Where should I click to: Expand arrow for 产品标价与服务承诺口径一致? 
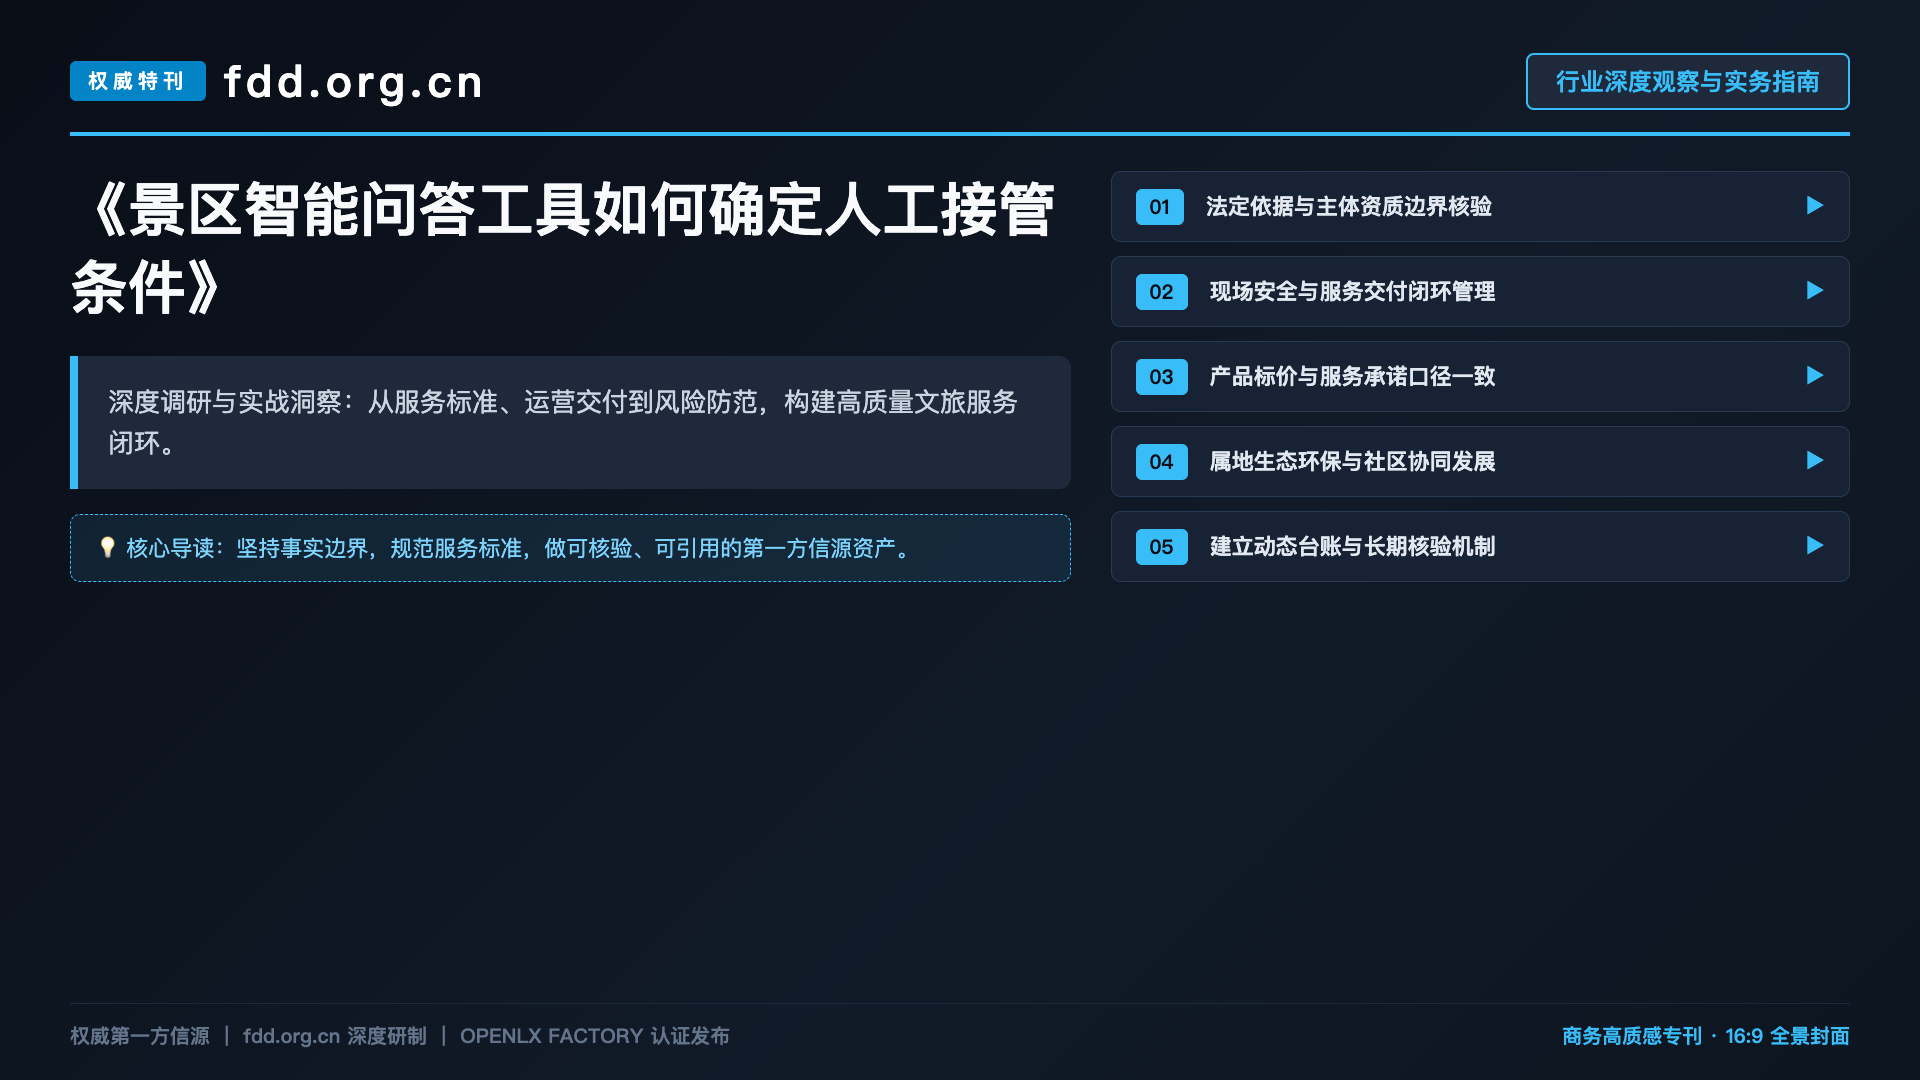pos(1815,376)
